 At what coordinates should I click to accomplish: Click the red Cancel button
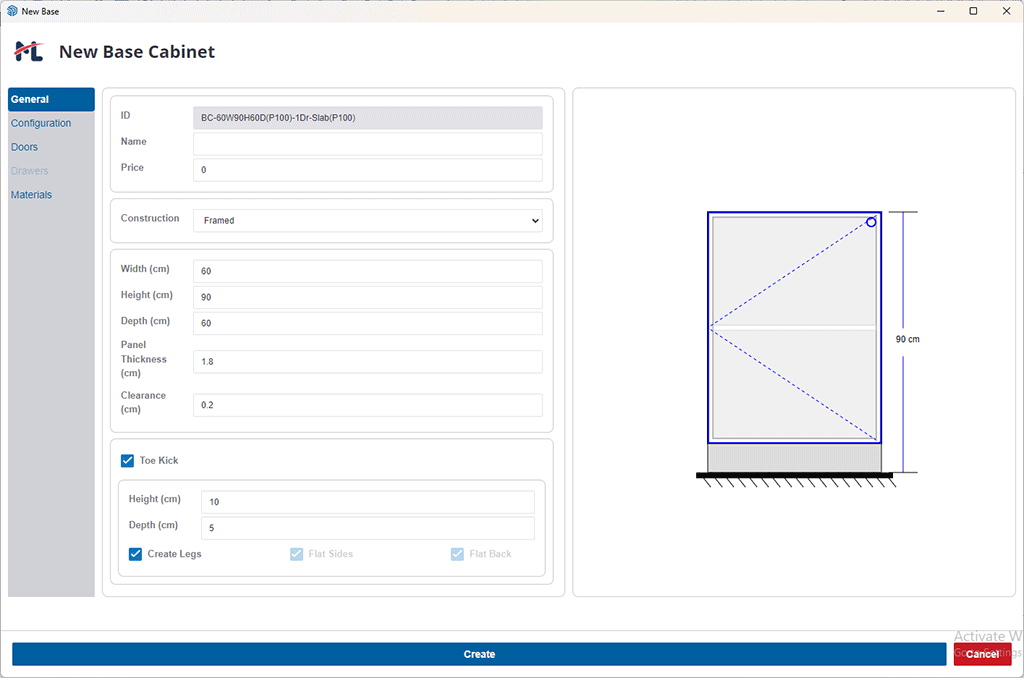[982, 654]
